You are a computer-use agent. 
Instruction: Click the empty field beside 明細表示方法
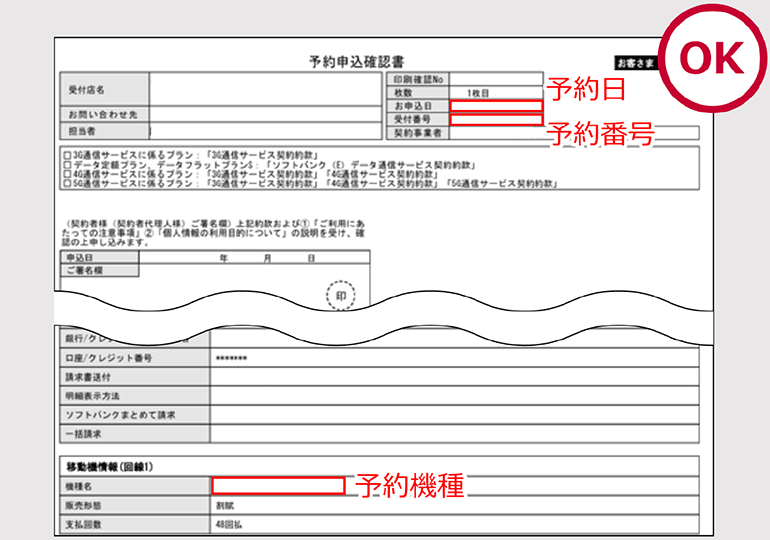click(x=454, y=396)
